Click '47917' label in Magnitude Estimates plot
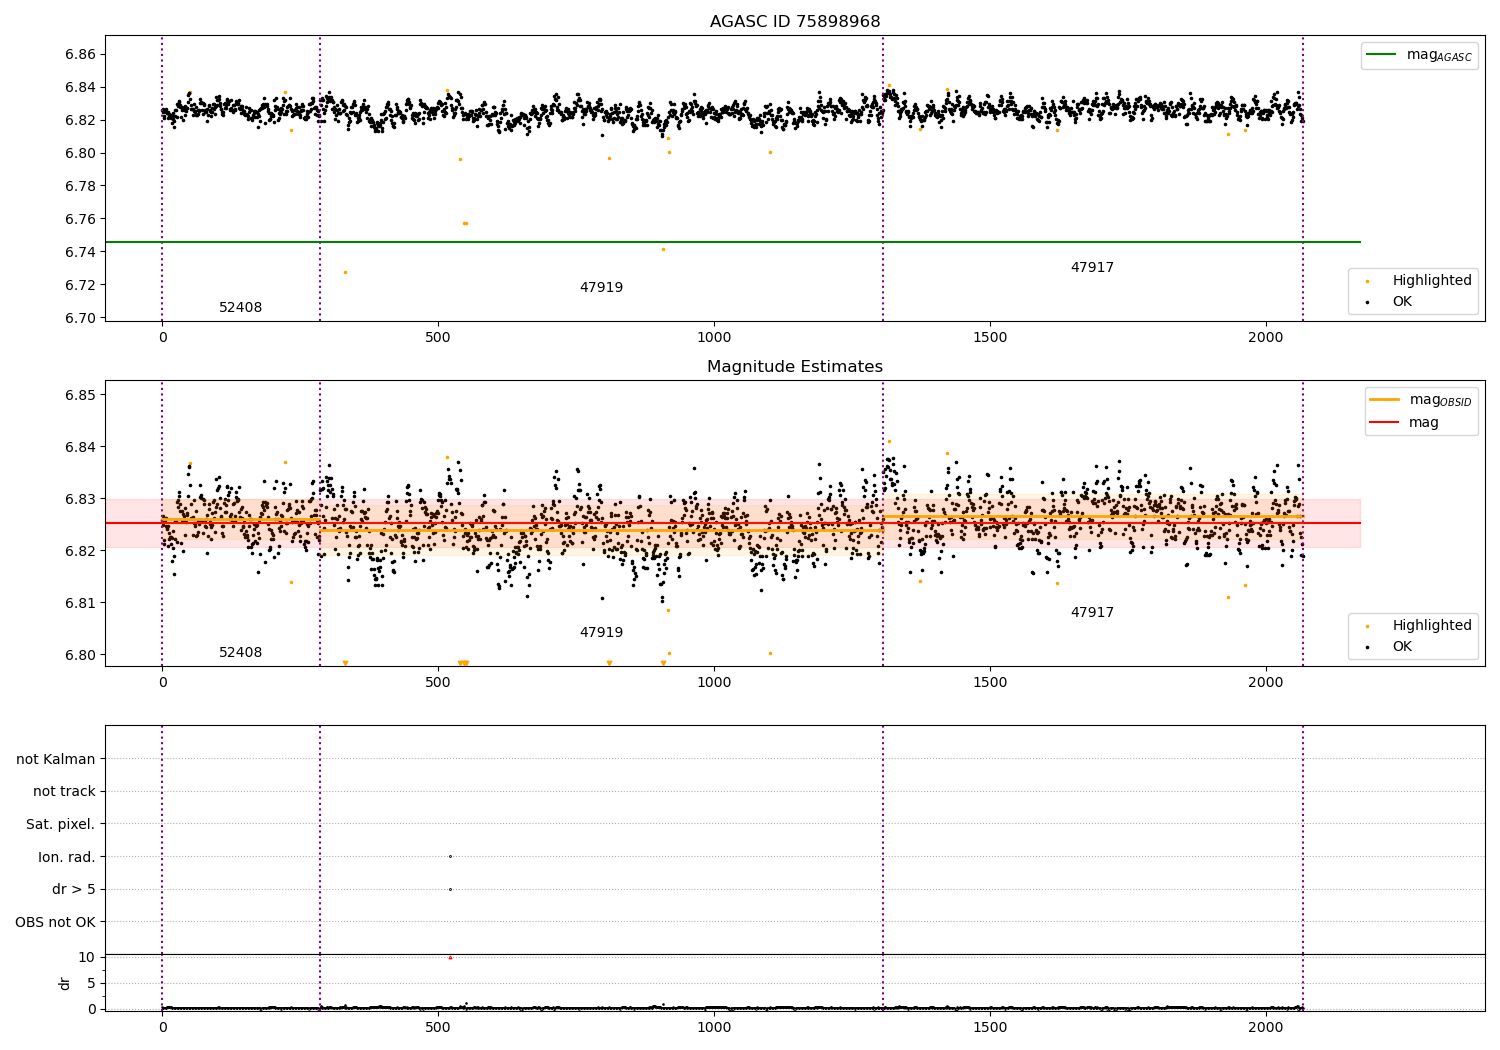Screen dimensions: 1500x1050 (x=1092, y=613)
